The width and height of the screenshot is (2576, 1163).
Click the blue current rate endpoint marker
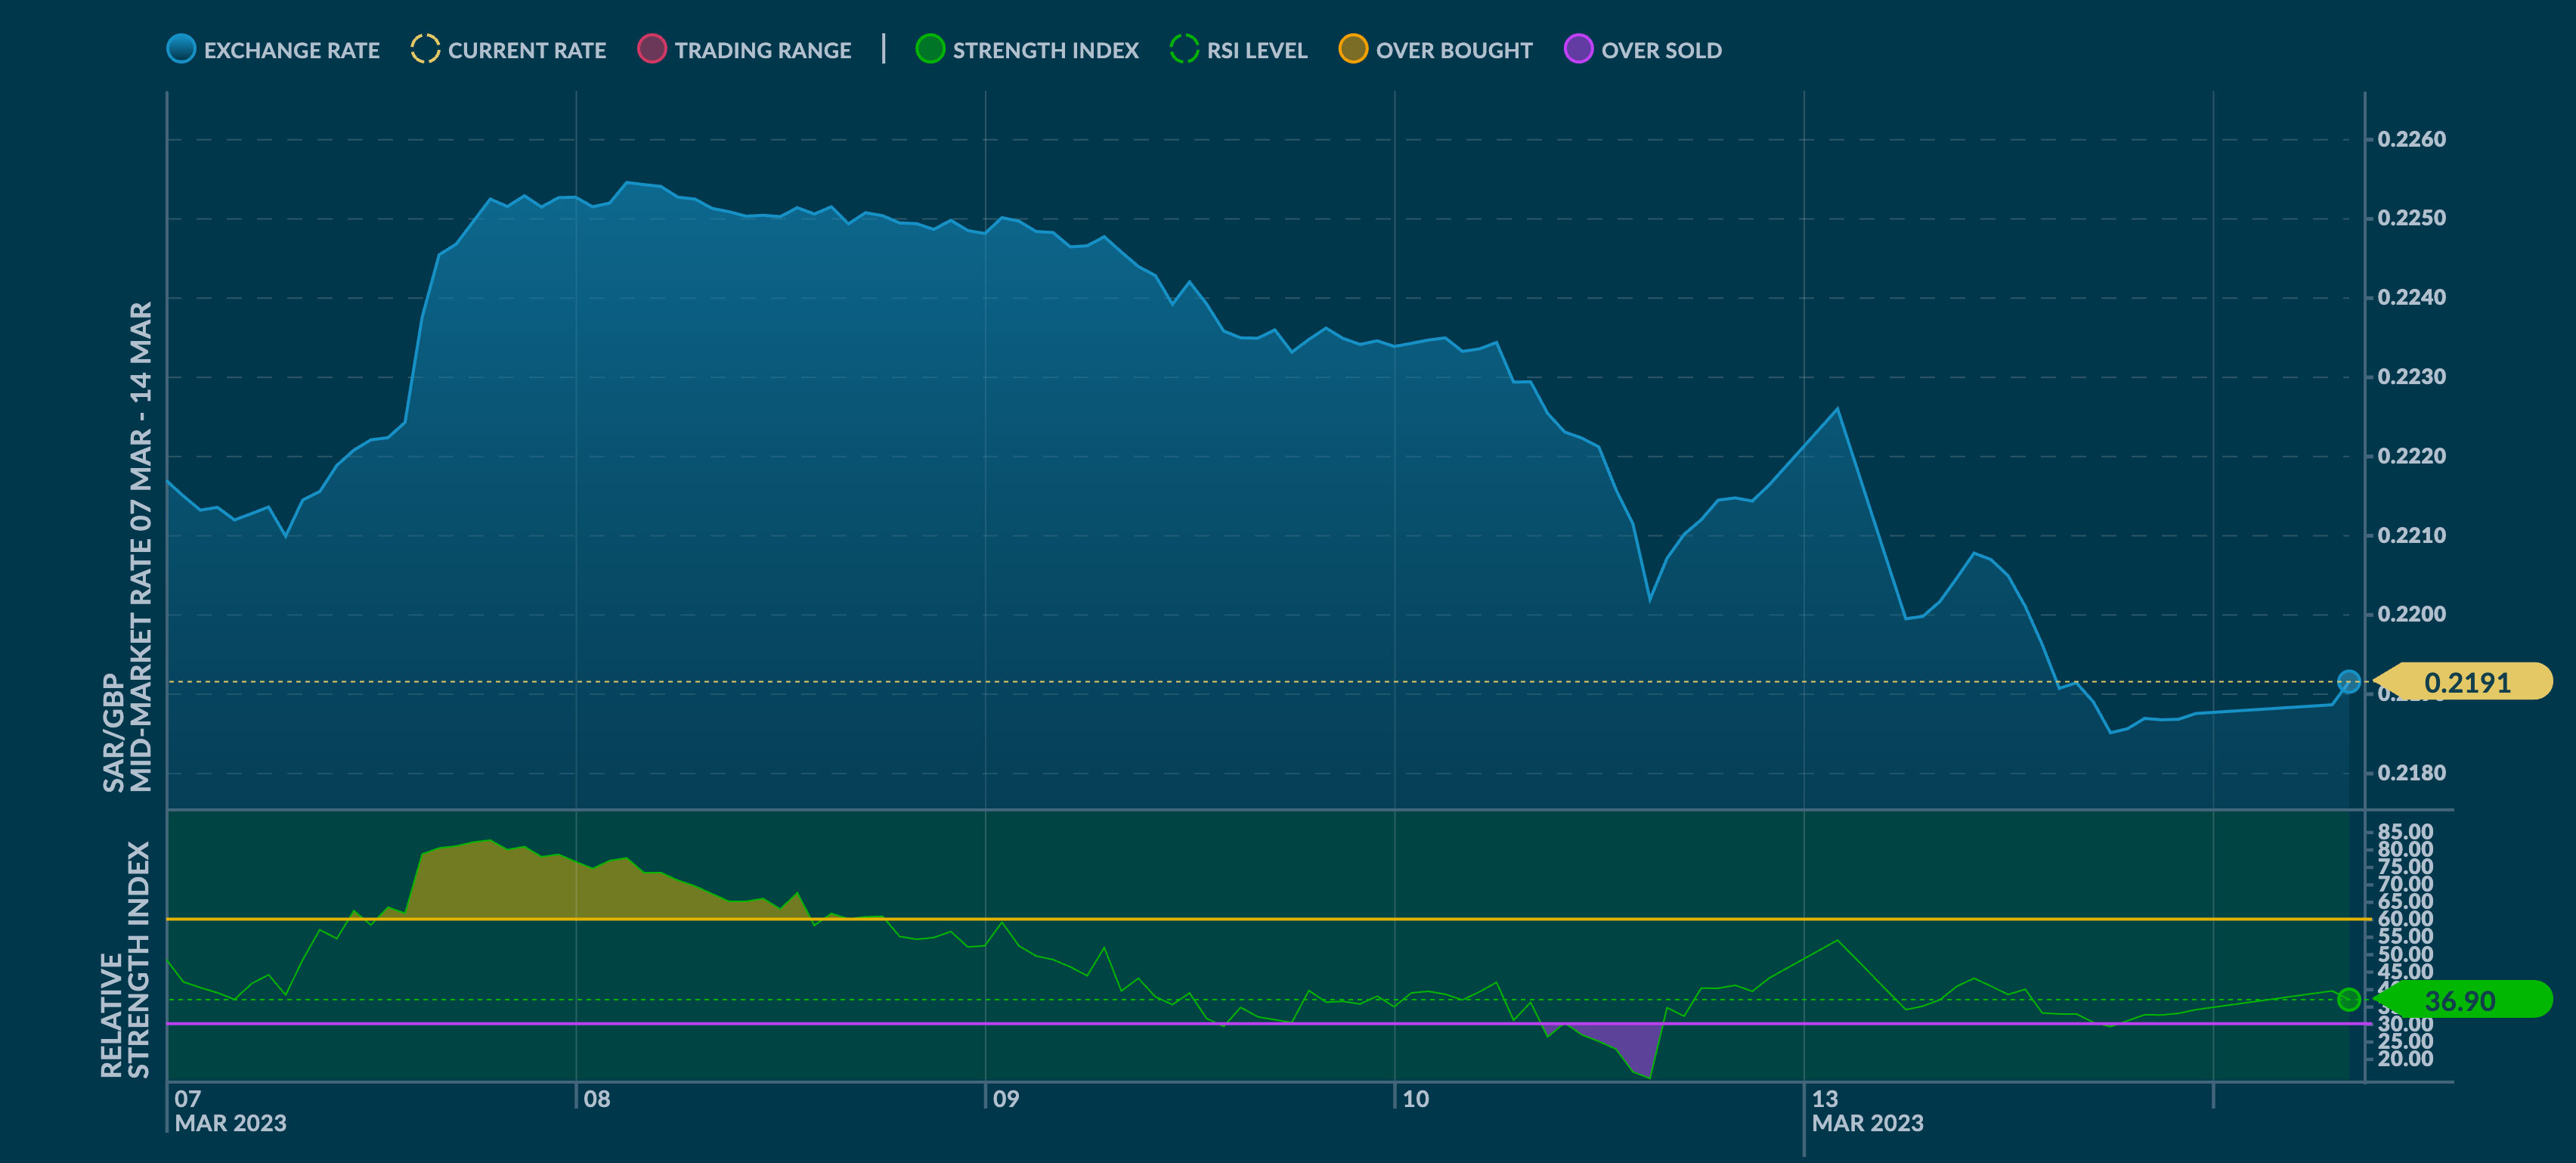point(2349,682)
